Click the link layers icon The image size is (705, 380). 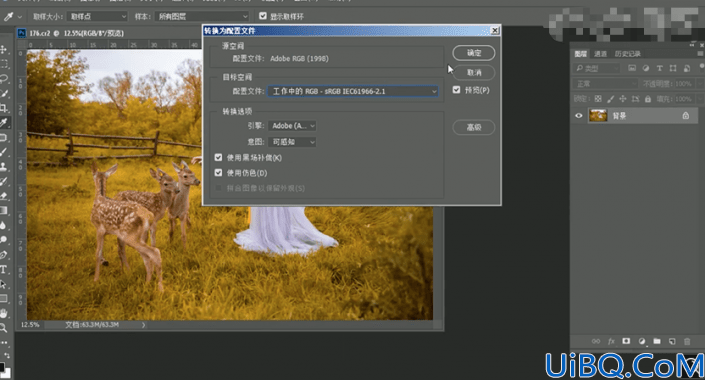[x=596, y=341]
